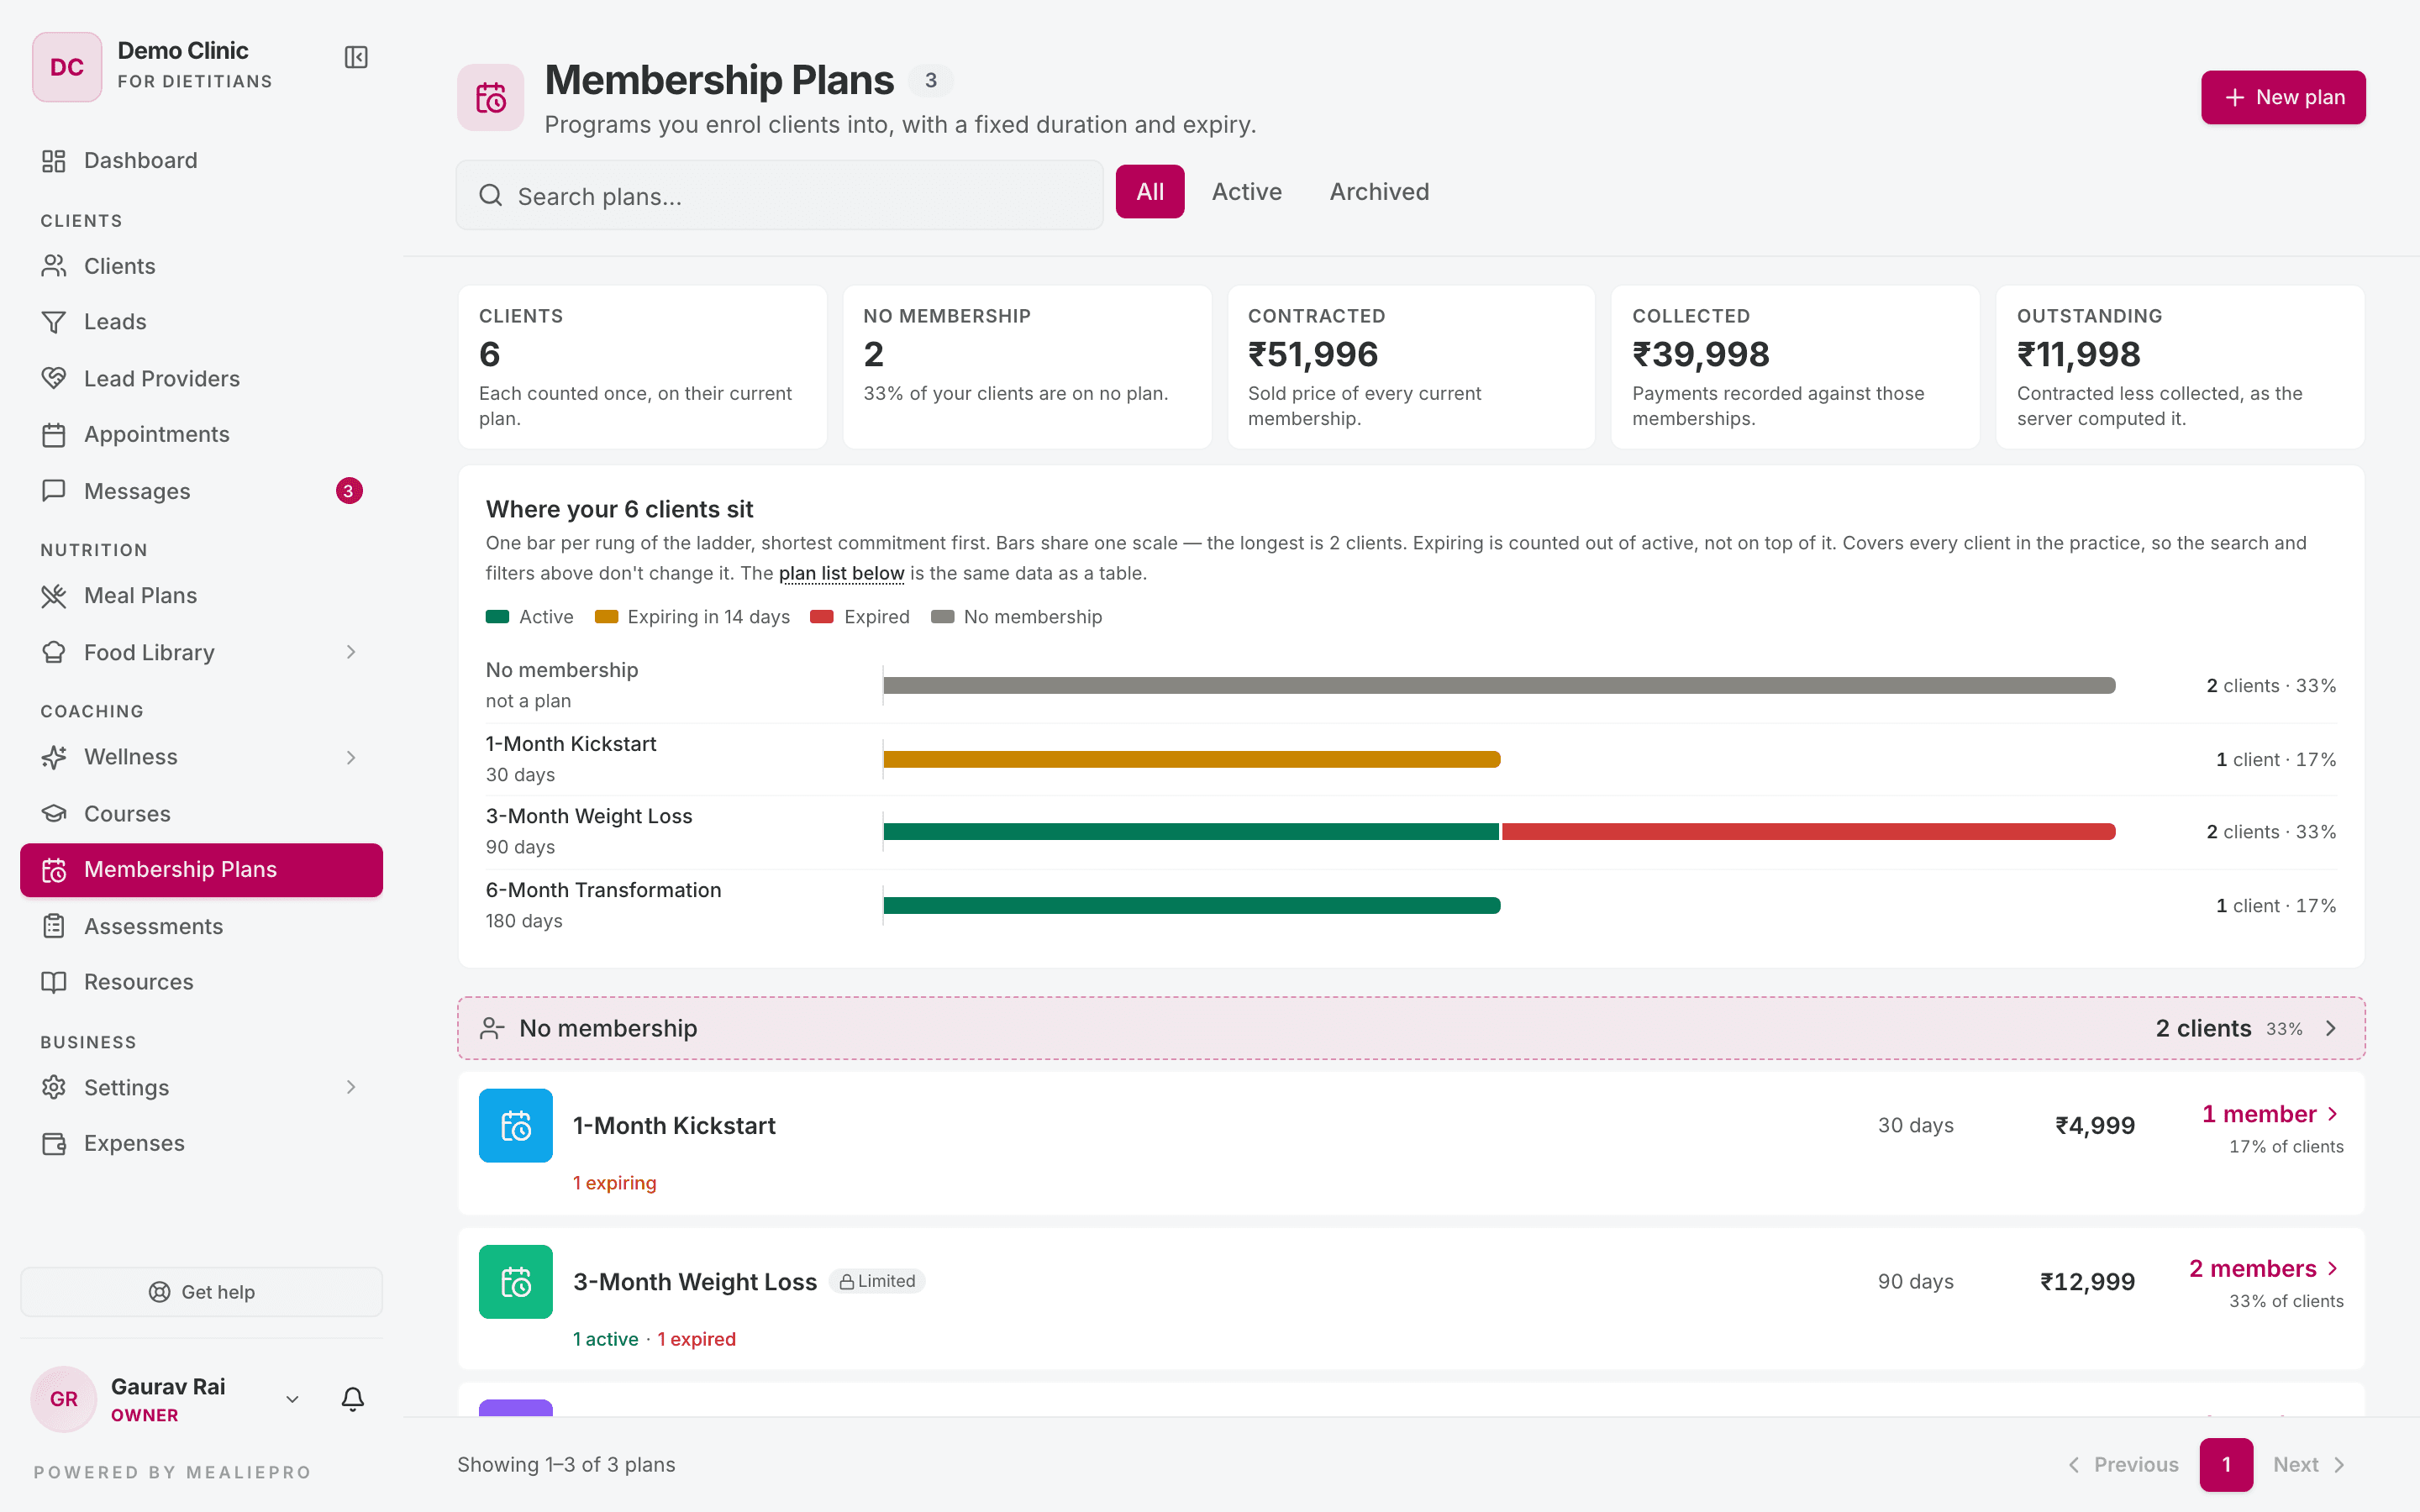Screen dimensions: 2420x1512
Task: Focus the Search plans field
Action: tap(780, 195)
